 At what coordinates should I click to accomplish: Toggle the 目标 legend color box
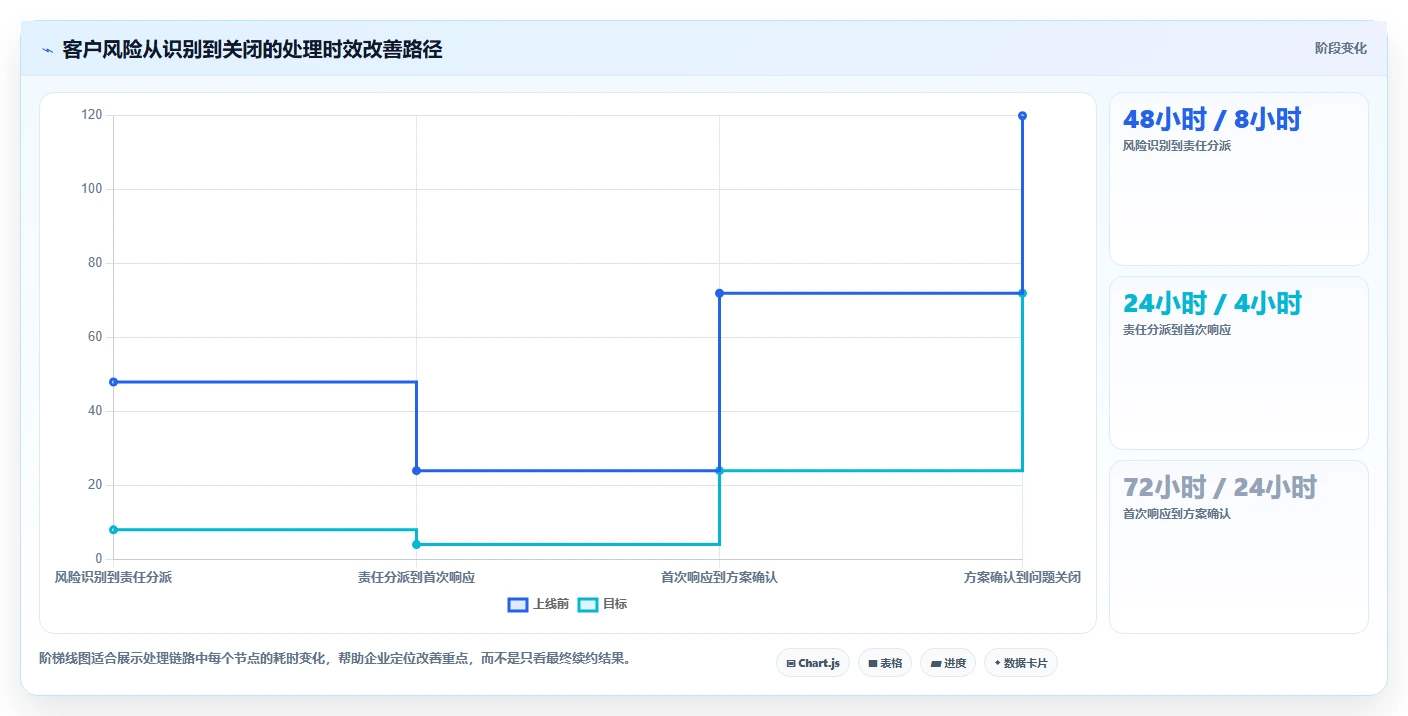click(x=588, y=604)
